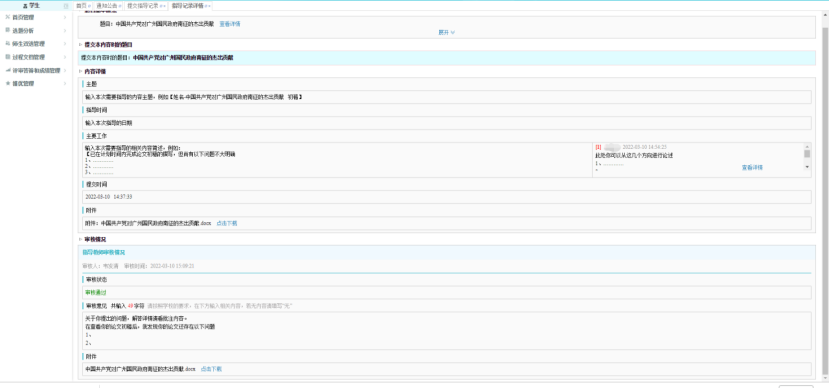Open 评审答辩和成绩管理 menu in sidebar
The height and width of the screenshot is (388, 830).
(x=36, y=70)
